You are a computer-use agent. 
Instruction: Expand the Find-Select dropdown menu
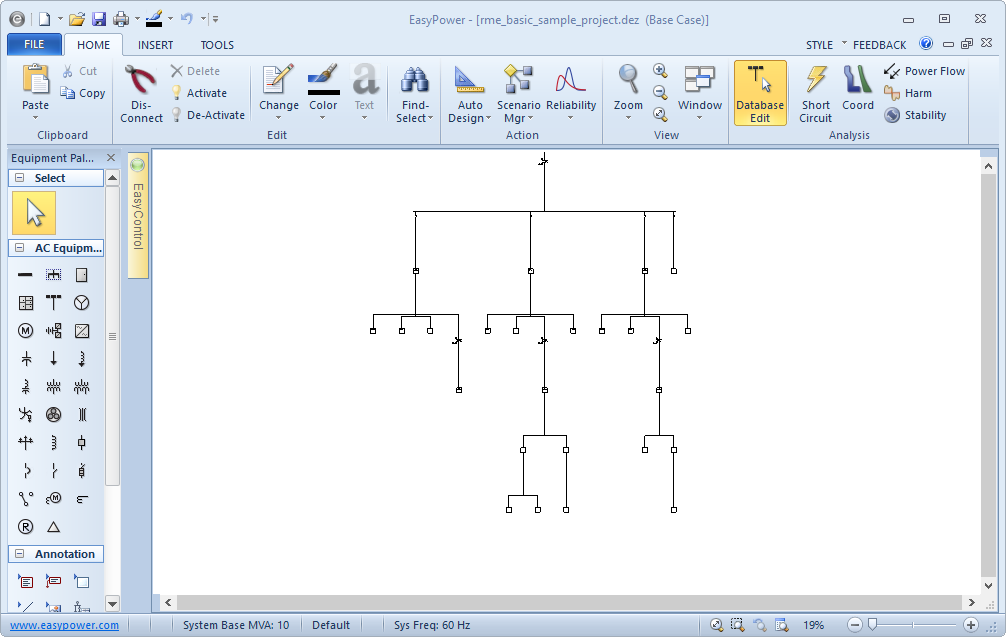pyautogui.click(x=415, y=93)
